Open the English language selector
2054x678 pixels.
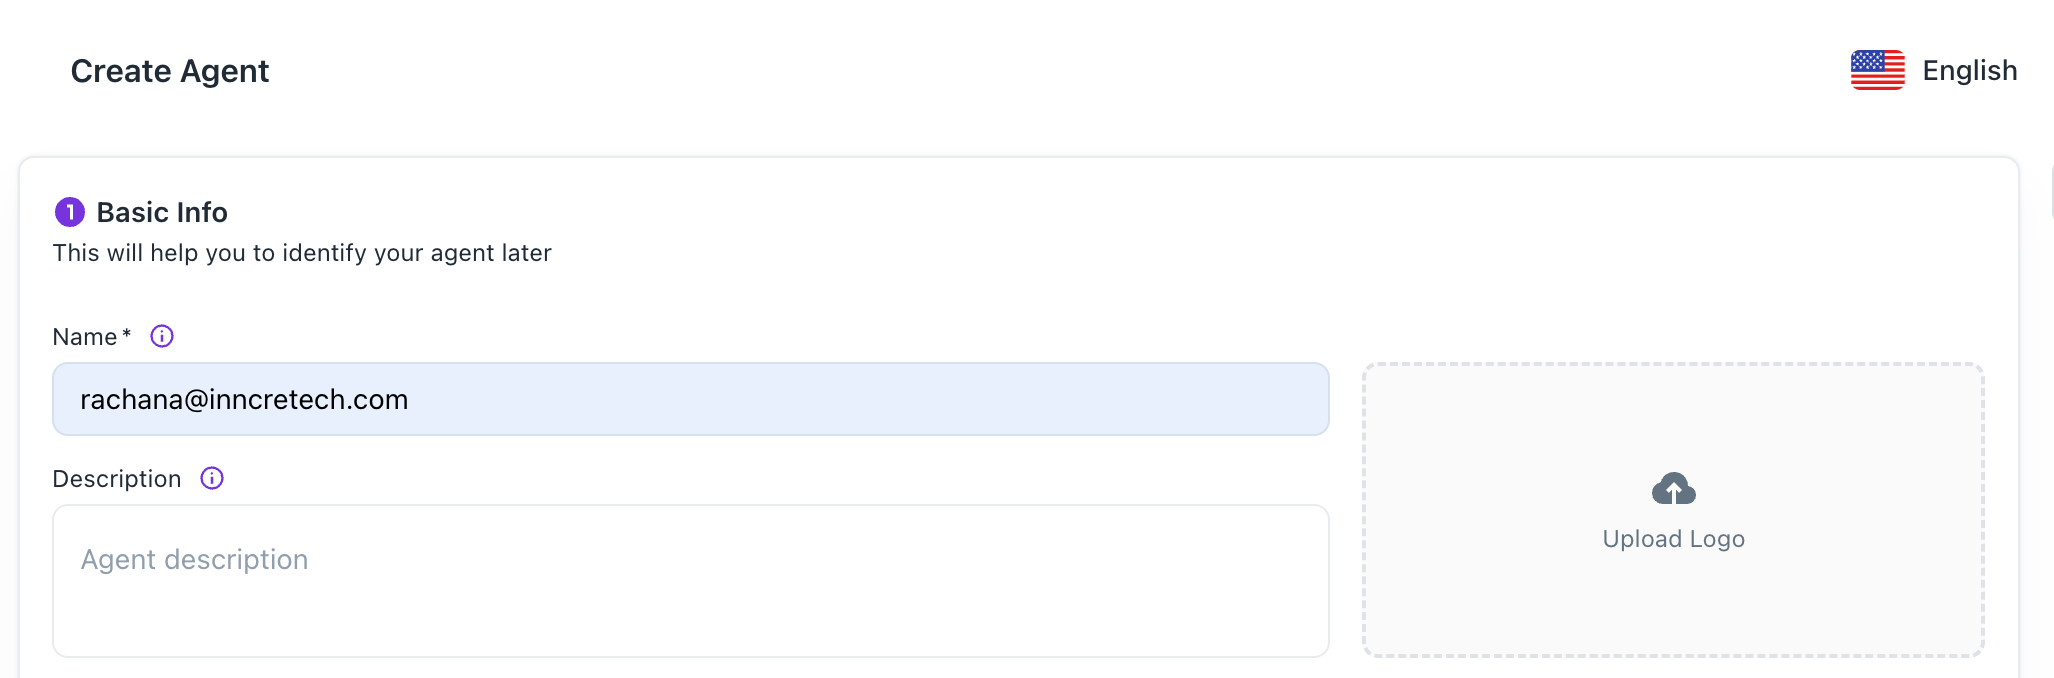1969,71
